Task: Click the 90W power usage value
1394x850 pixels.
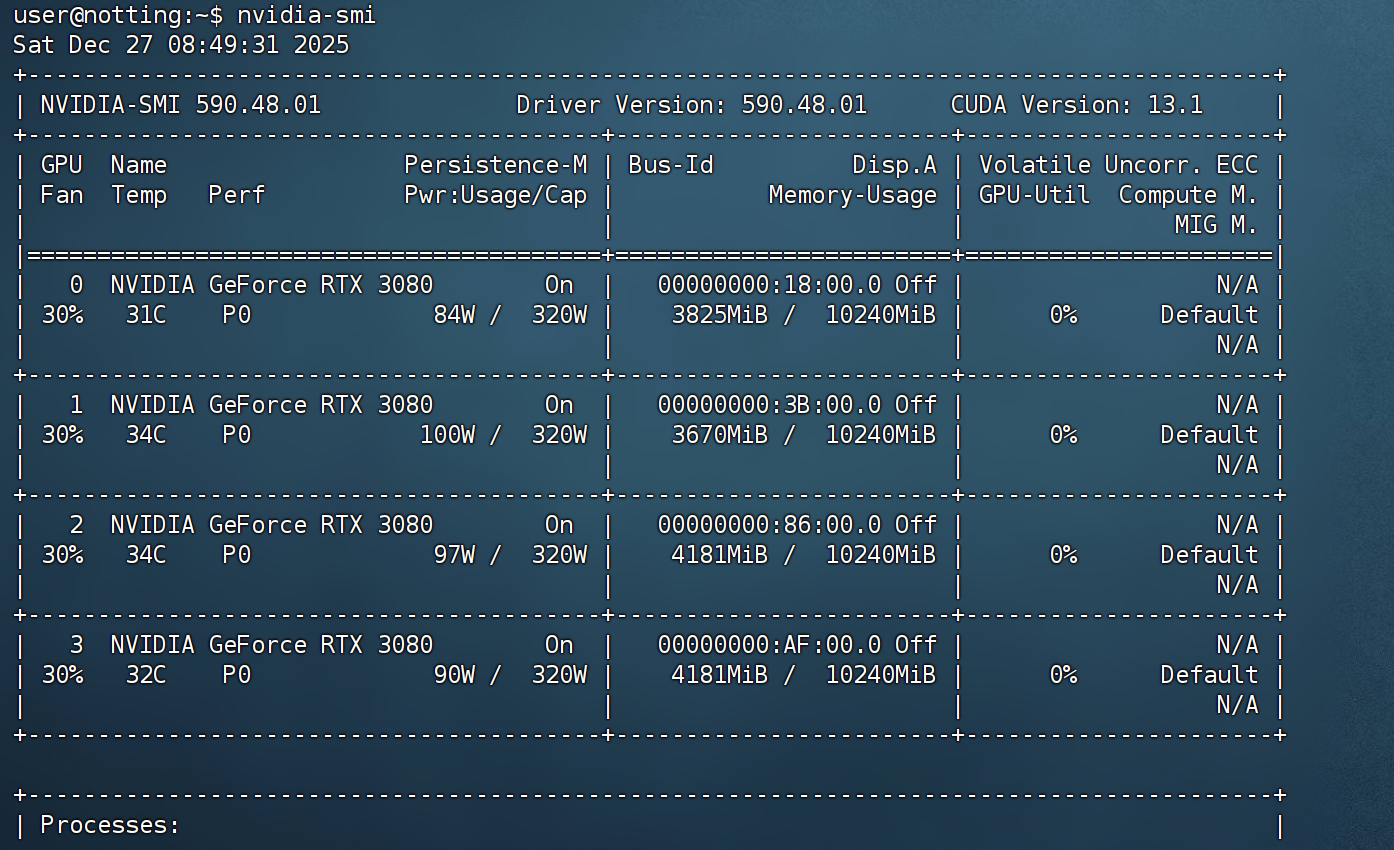Action: pyautogui.click(x=454, y=675)
